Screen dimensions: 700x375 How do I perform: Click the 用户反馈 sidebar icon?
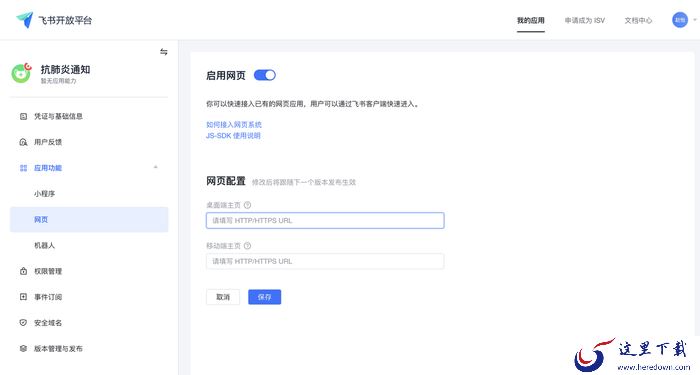24,142
